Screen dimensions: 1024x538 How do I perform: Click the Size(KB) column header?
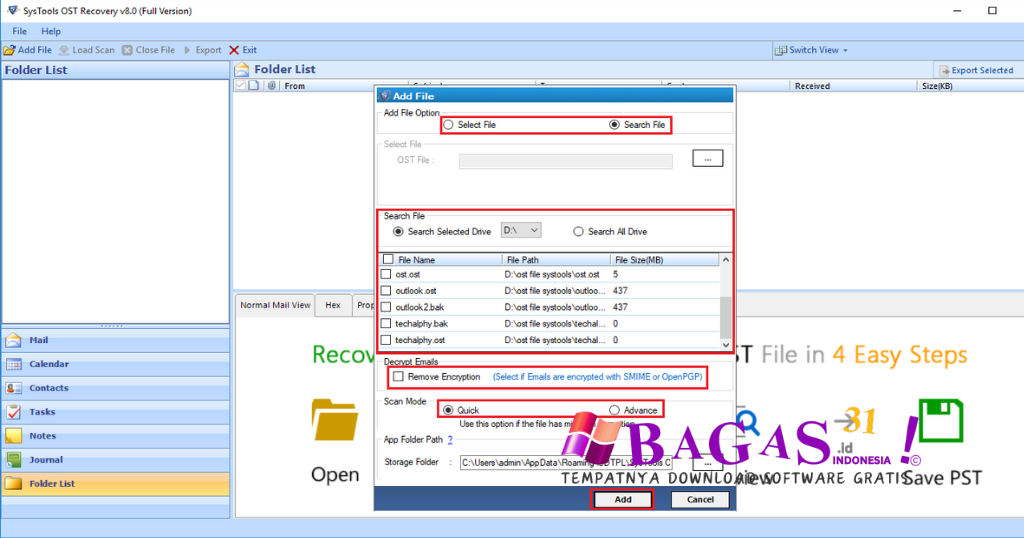970,86
